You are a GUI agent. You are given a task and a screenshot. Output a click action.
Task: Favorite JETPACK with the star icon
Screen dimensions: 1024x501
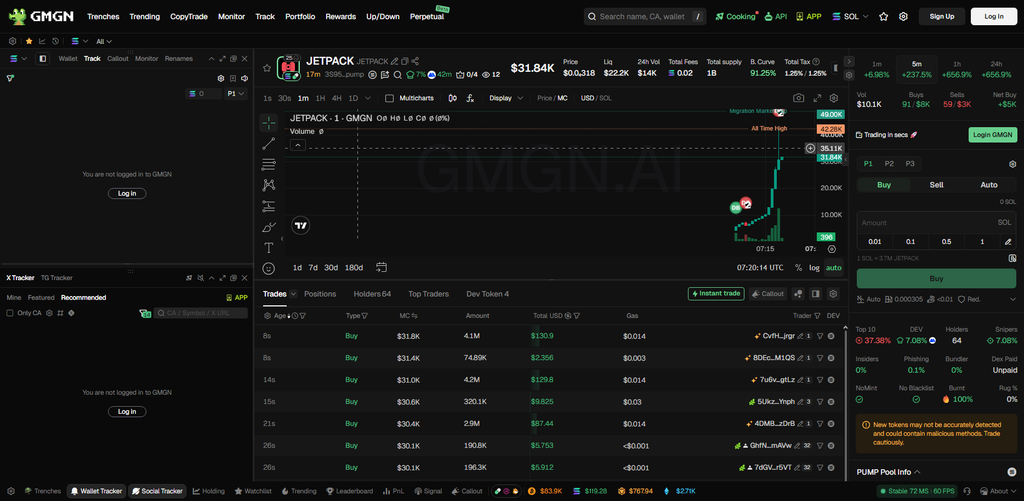tap(266, 67)
